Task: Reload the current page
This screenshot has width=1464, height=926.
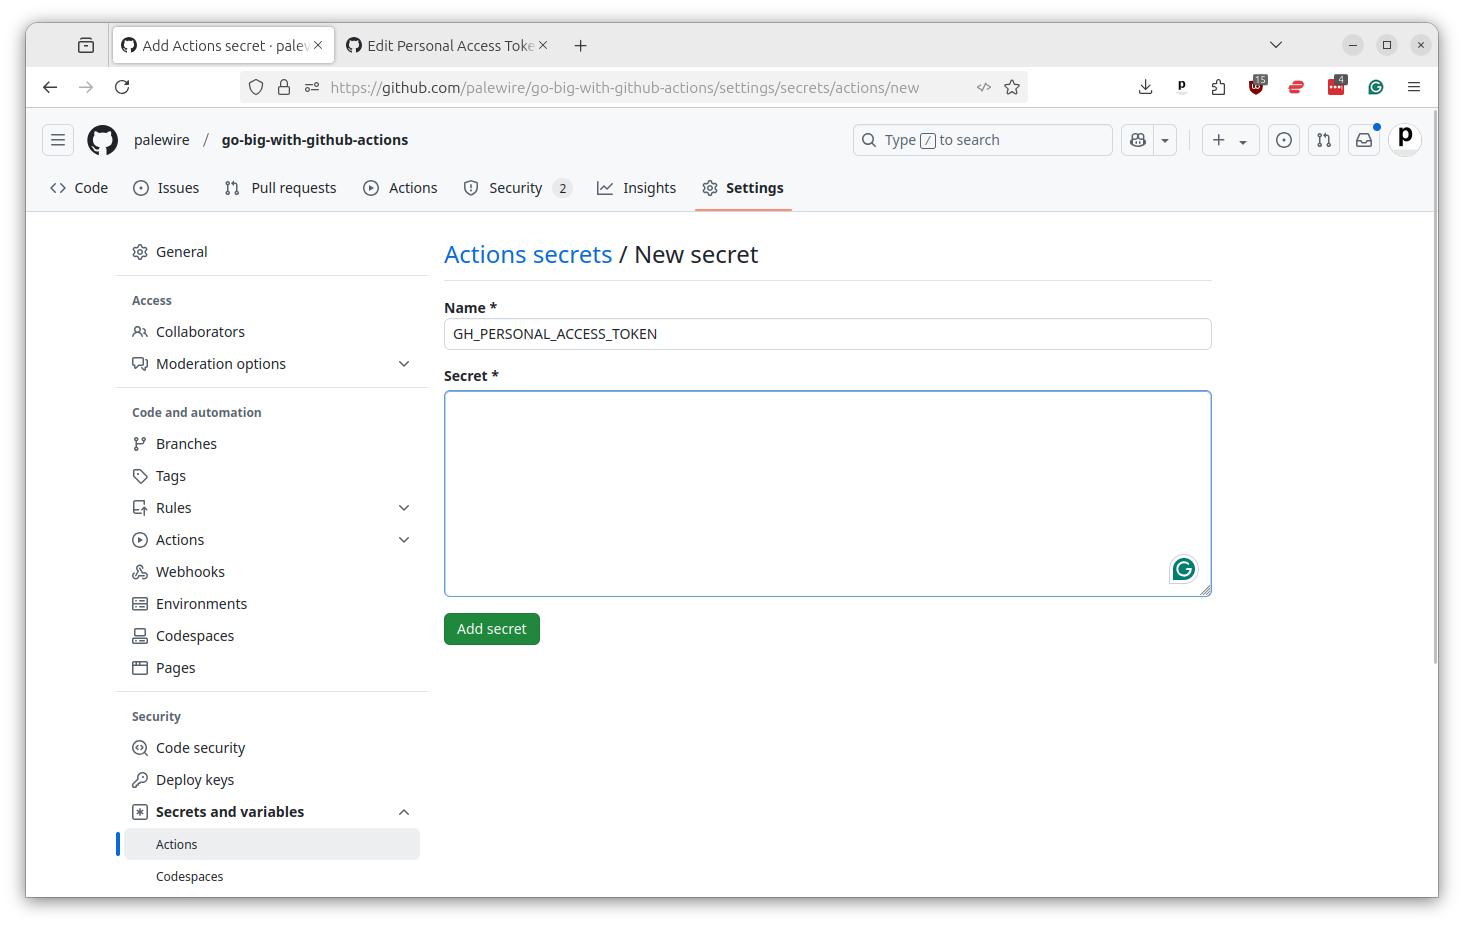Action: tap(122, 87)
